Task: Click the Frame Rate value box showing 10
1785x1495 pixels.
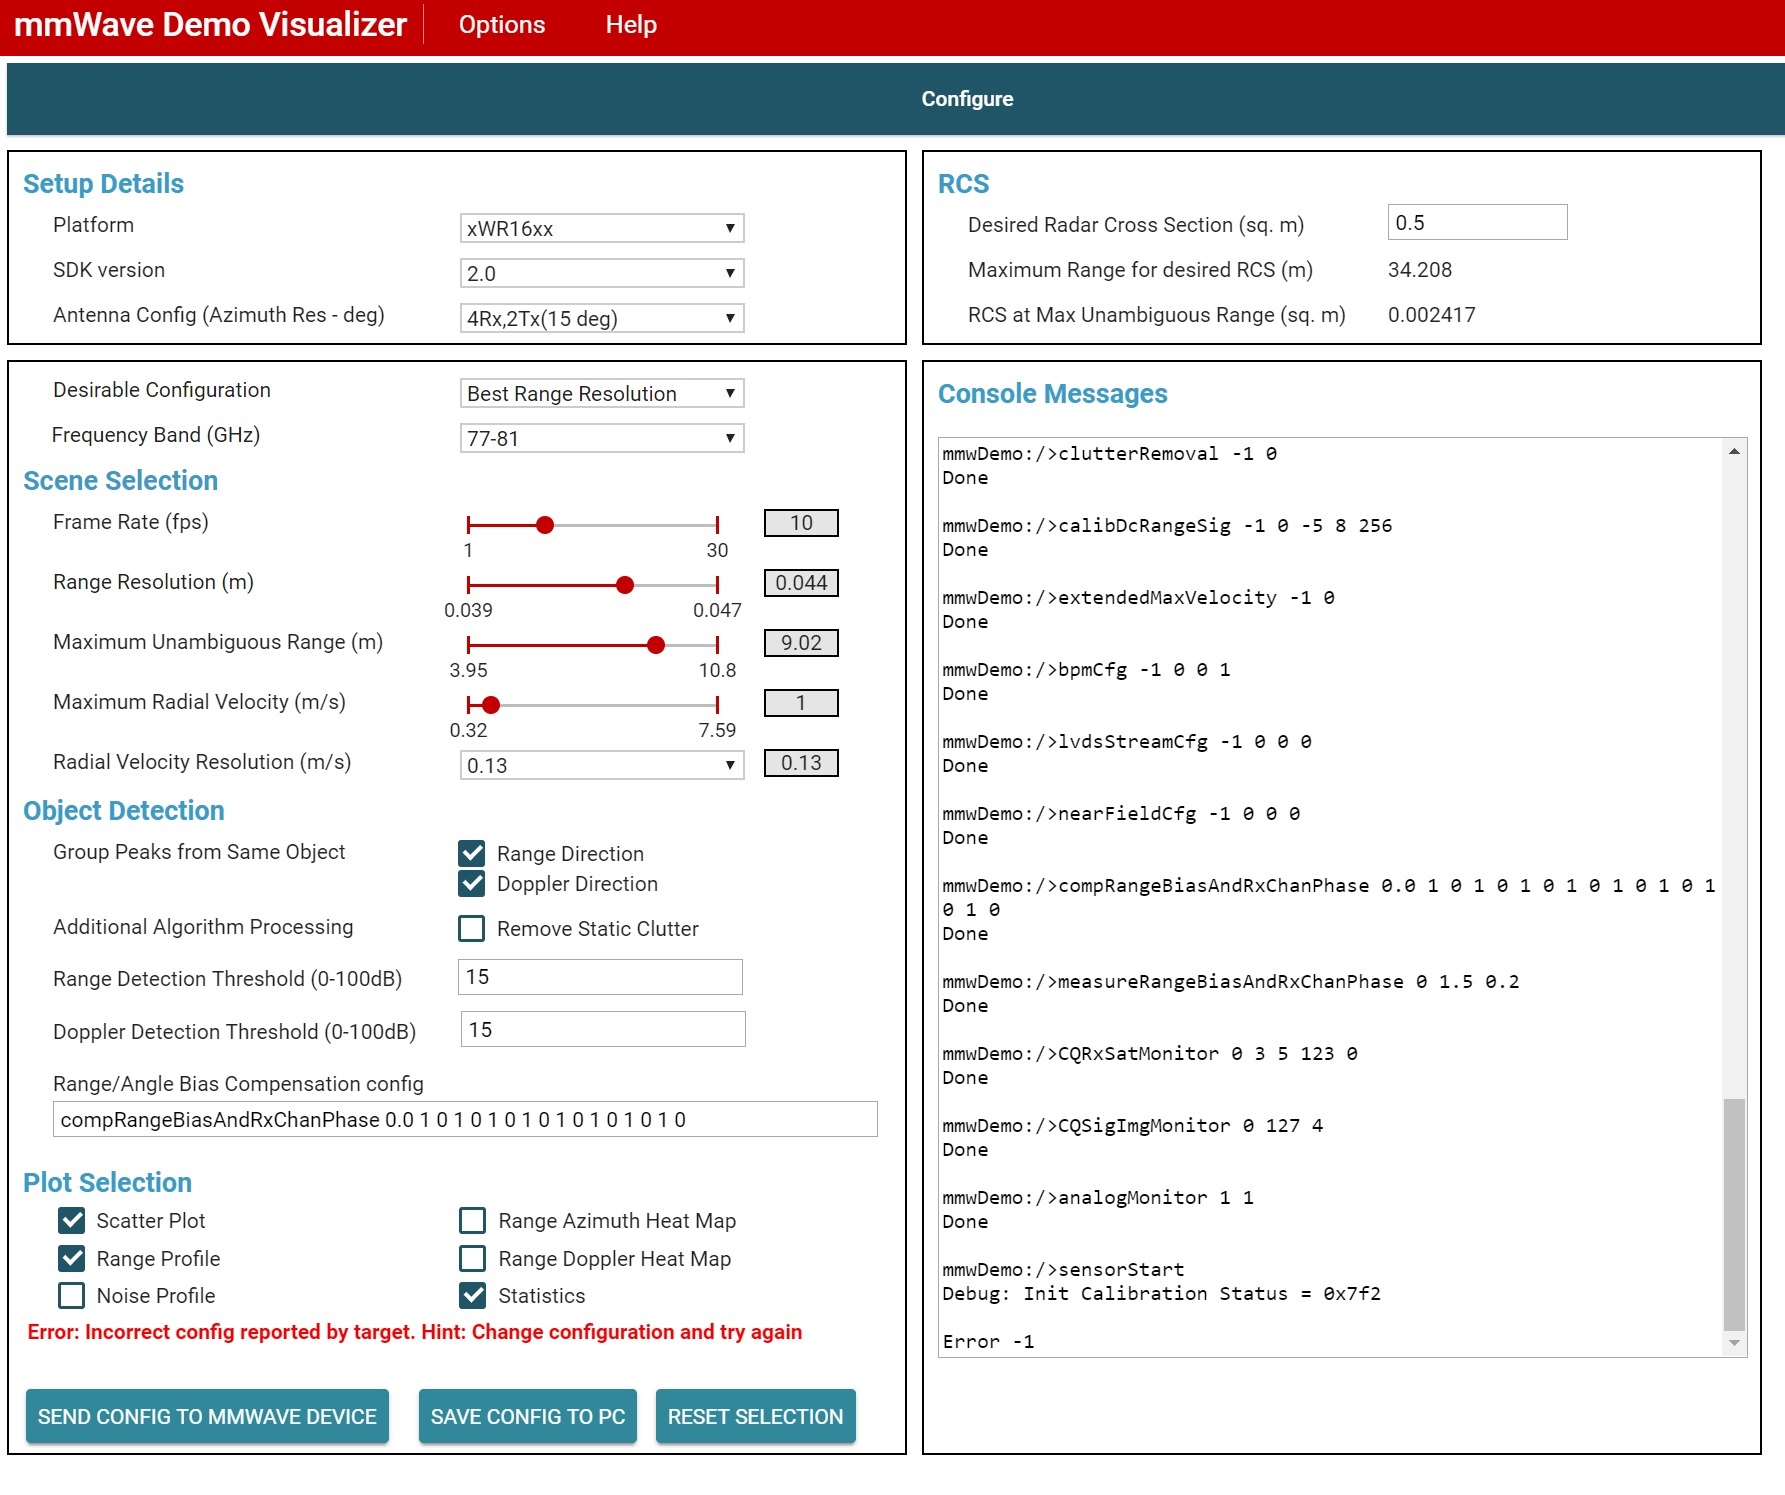Action: (x=801, y=523)
